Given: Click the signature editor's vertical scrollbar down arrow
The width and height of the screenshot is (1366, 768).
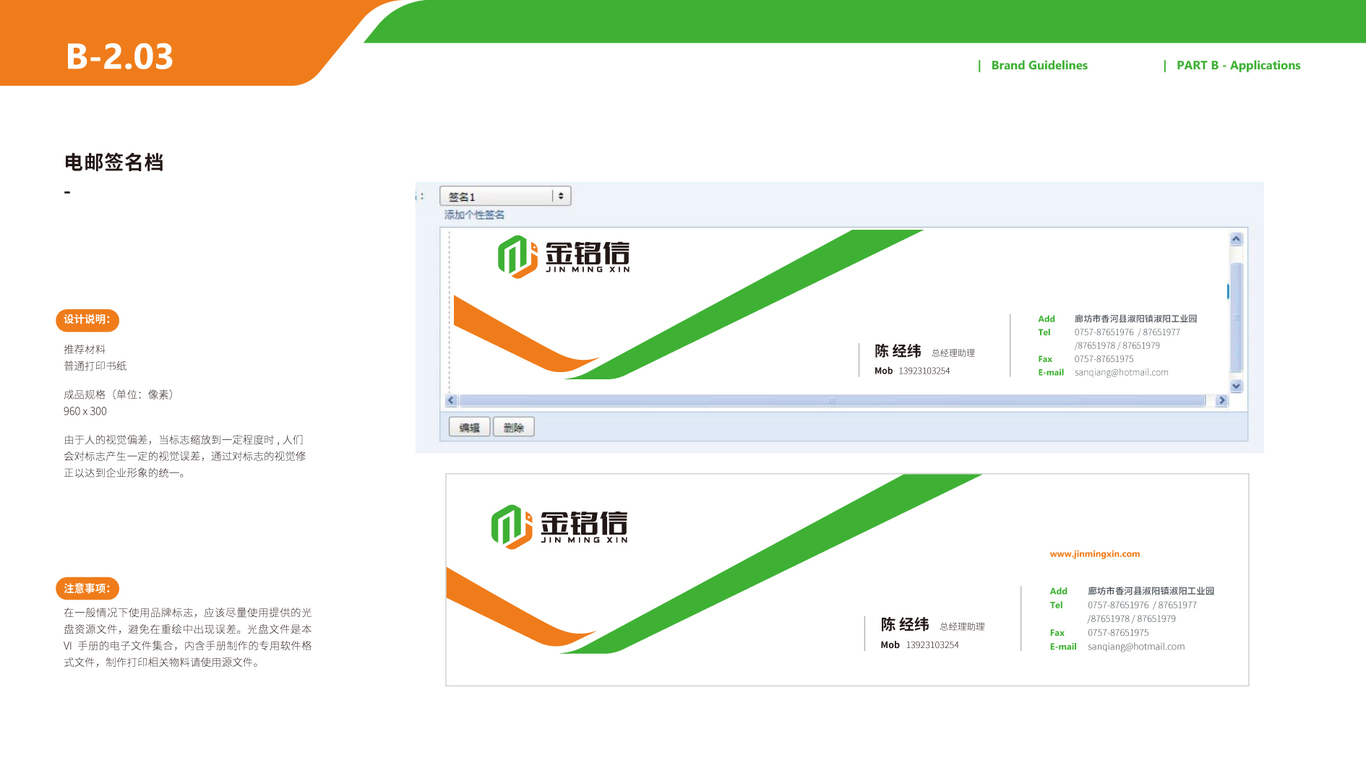Looking at the screenshot, I should pos(1236,386).
